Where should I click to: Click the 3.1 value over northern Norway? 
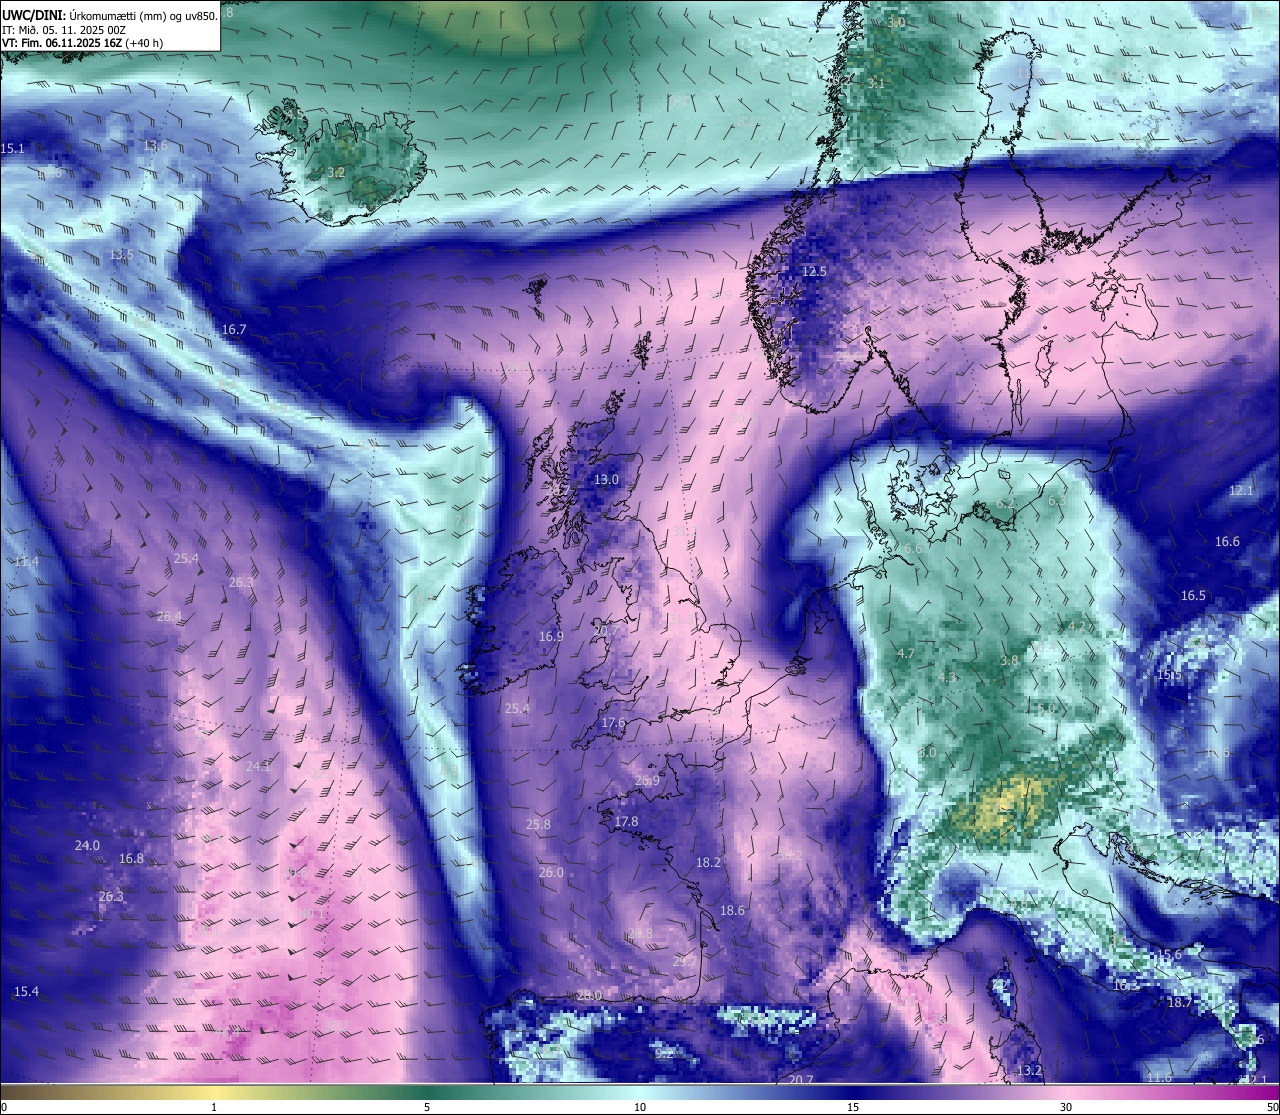(x=876, y=83)
